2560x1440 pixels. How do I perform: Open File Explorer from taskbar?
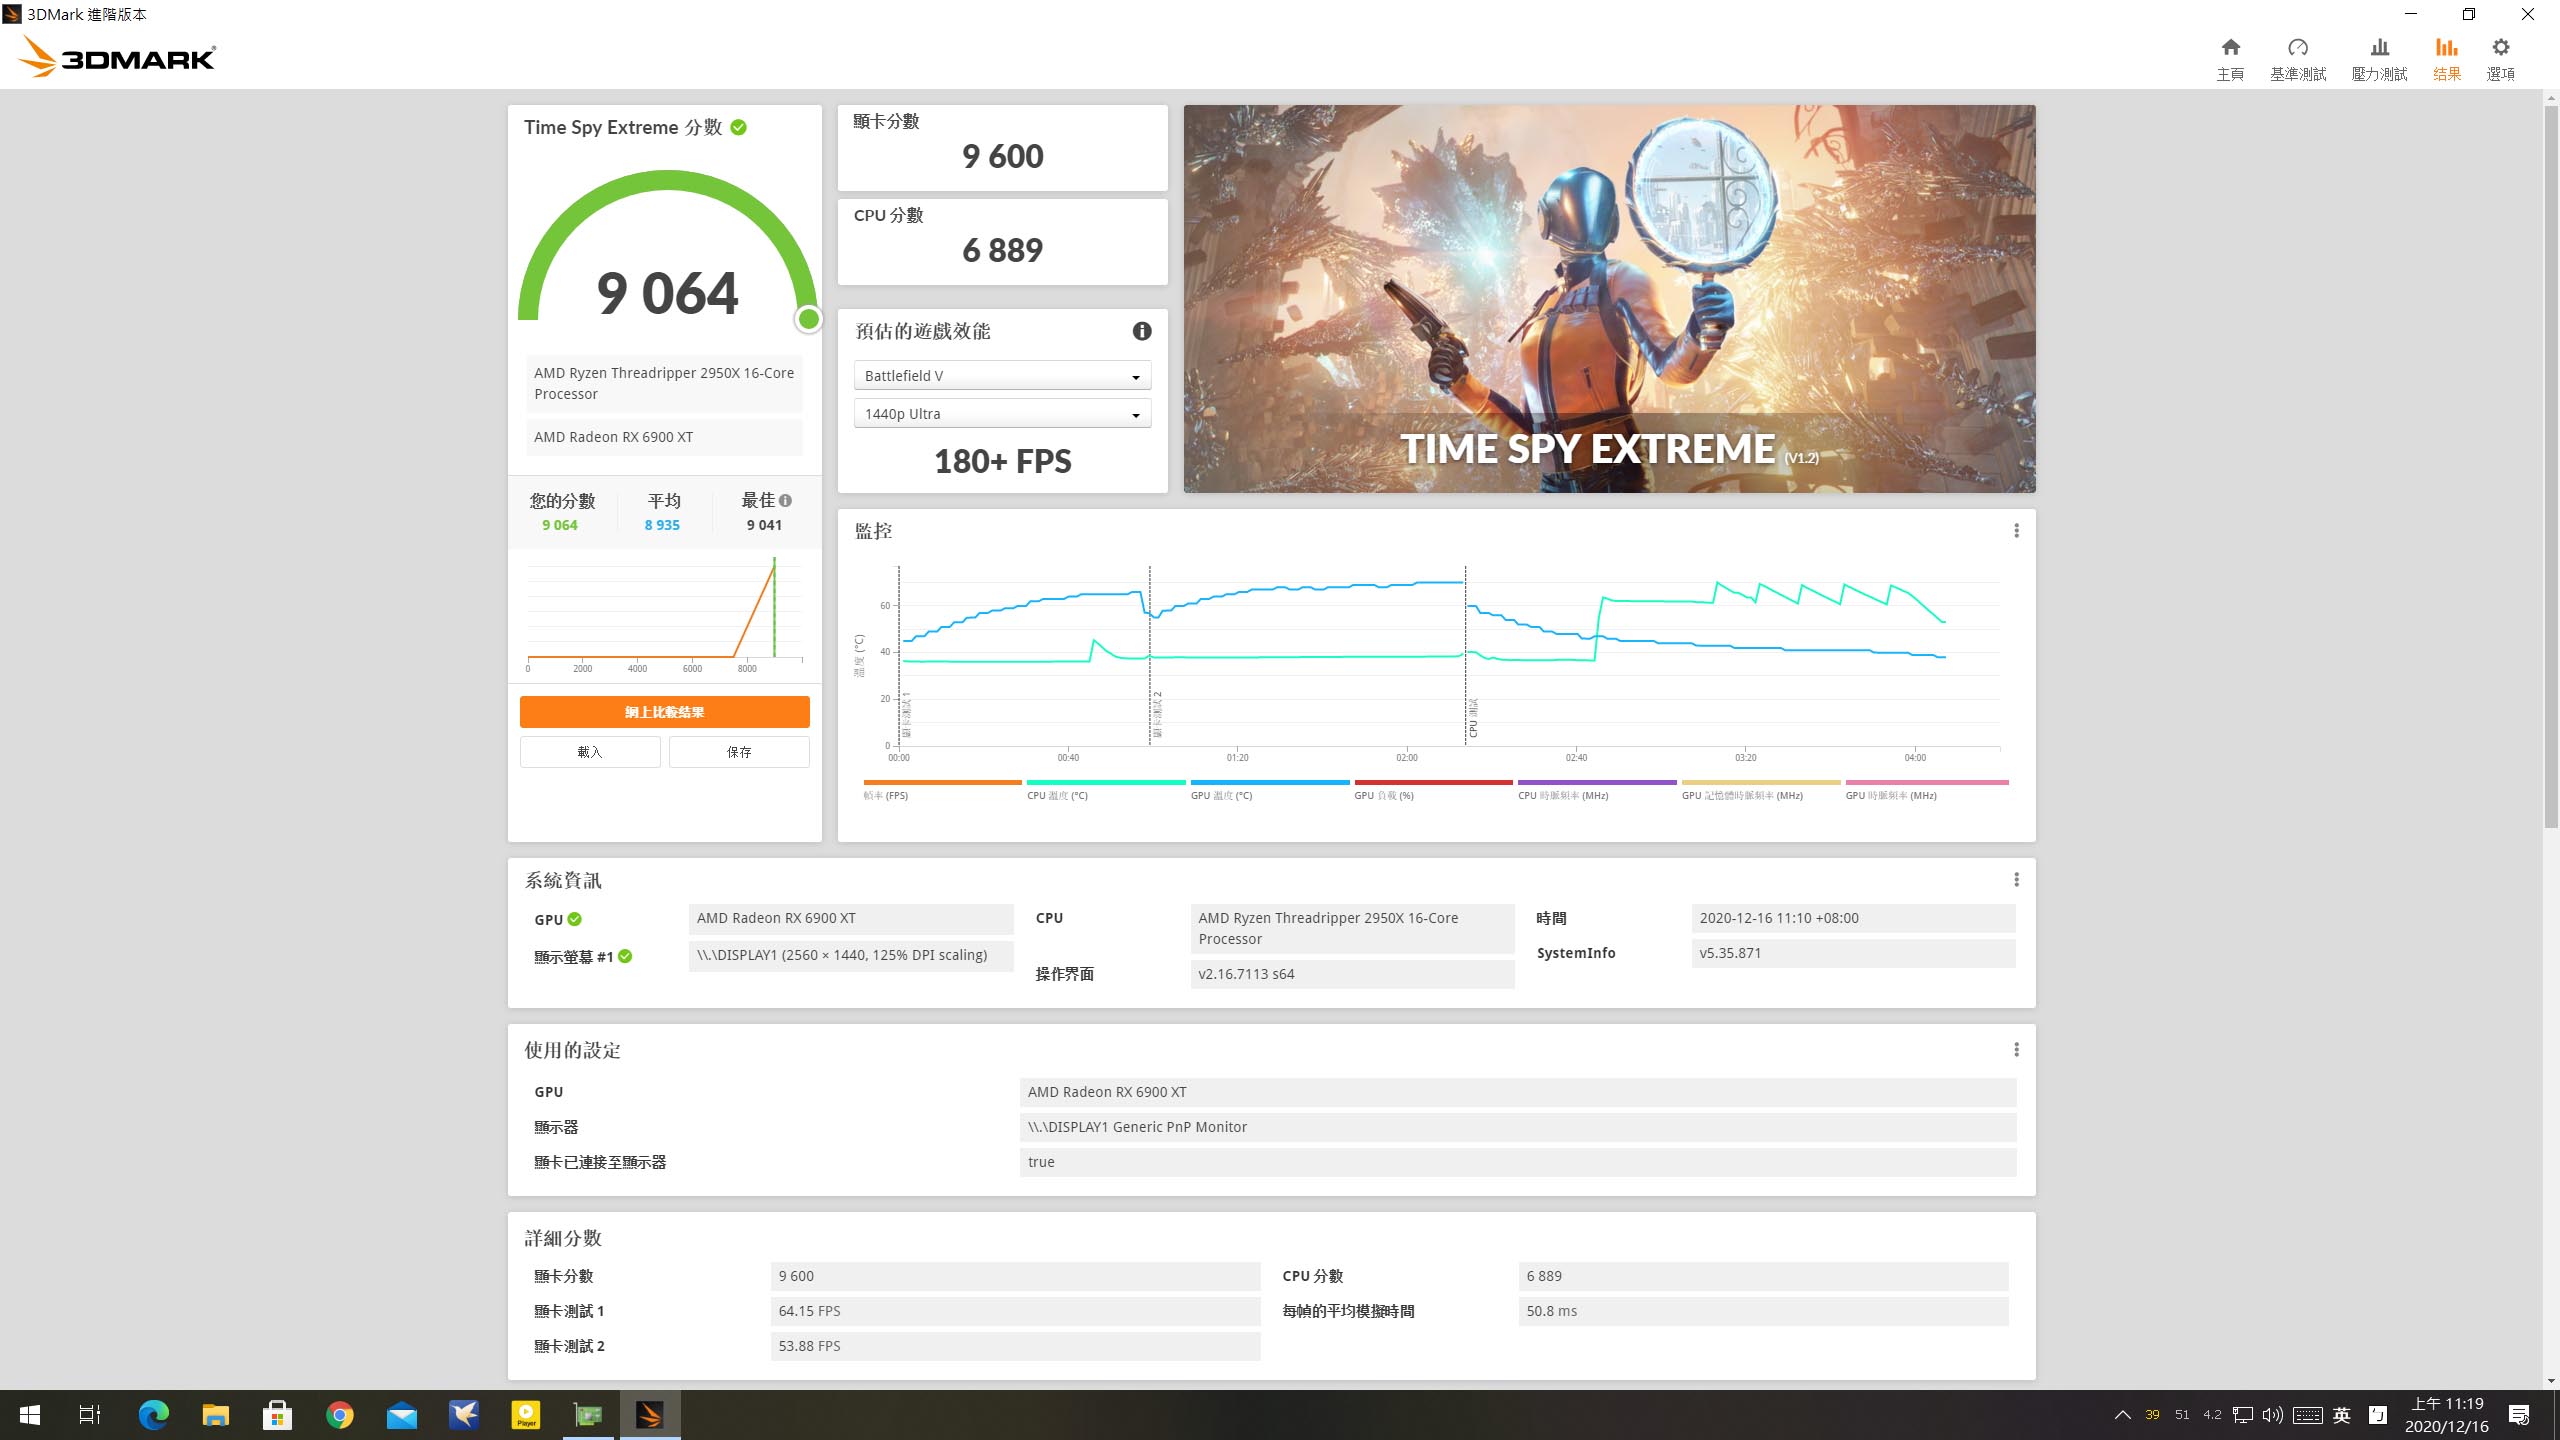[216, 1415]
